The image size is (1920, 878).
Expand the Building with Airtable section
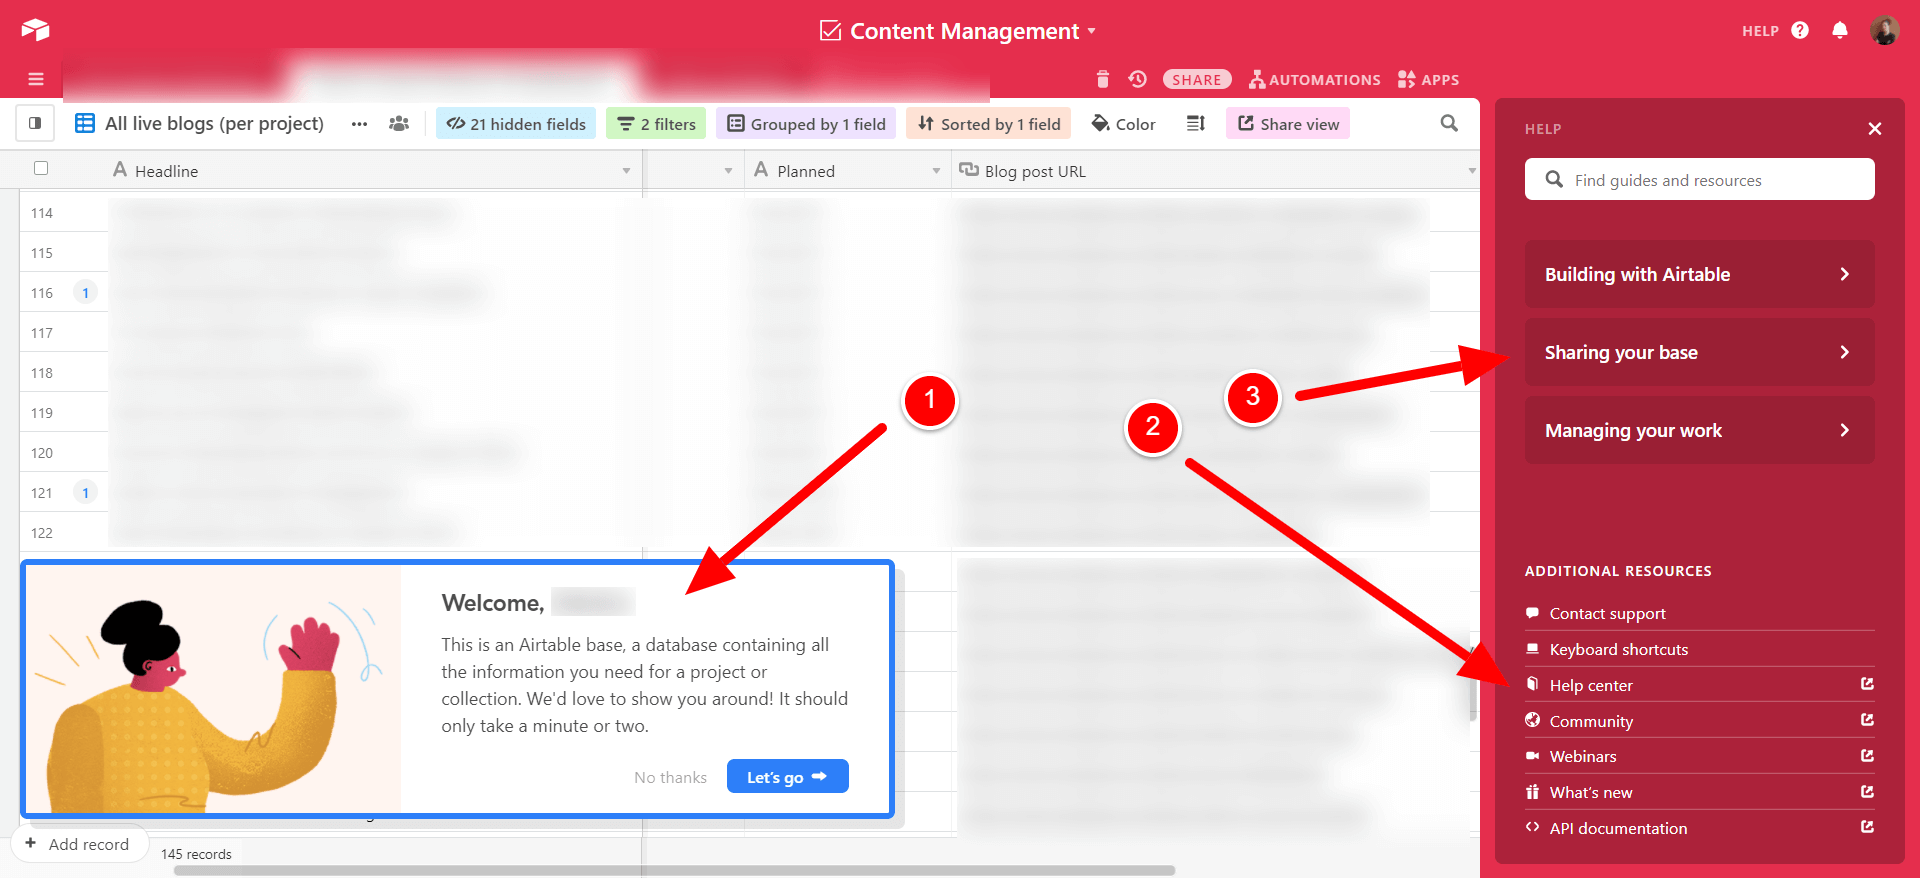tap(1698, 274)
